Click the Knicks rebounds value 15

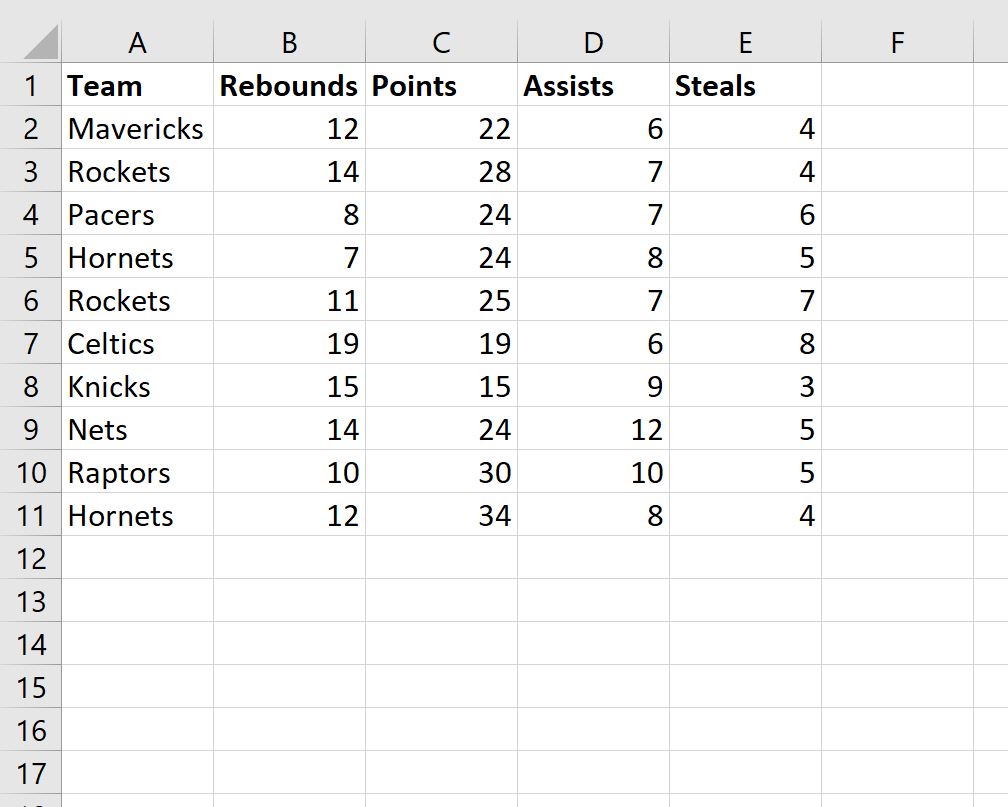(289, 386)
